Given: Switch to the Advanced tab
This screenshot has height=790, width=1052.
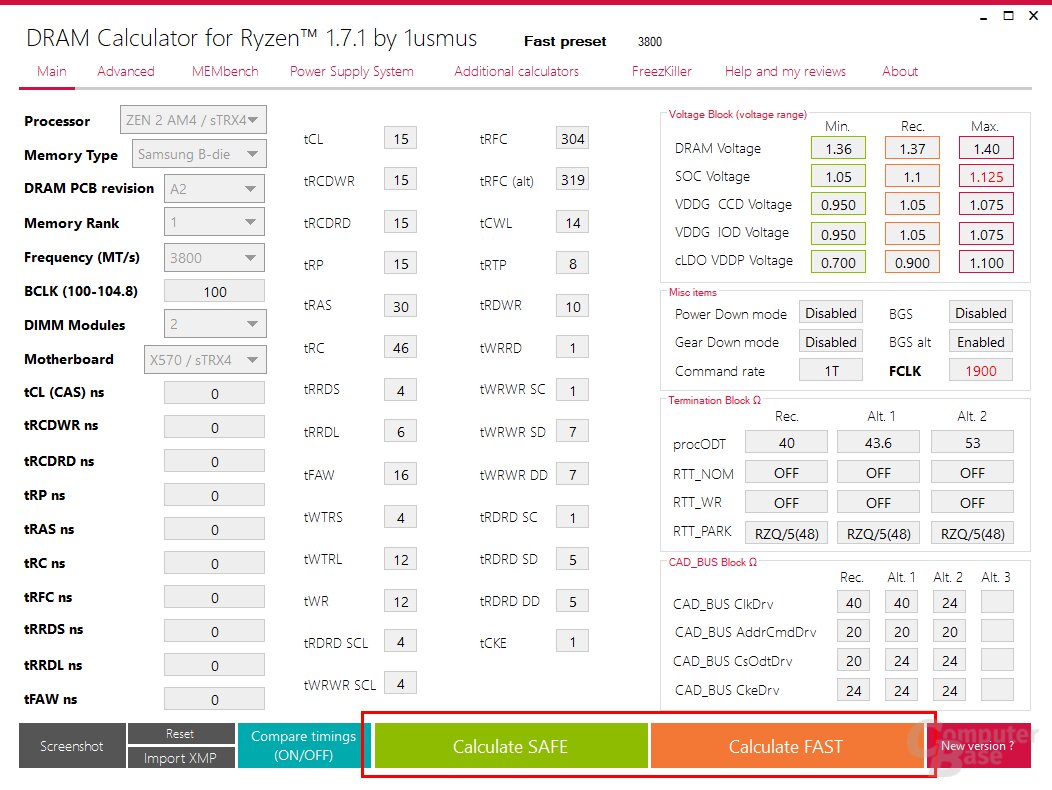Looking at the screenshot, I should pyautogui.click(x=125, y=71).
